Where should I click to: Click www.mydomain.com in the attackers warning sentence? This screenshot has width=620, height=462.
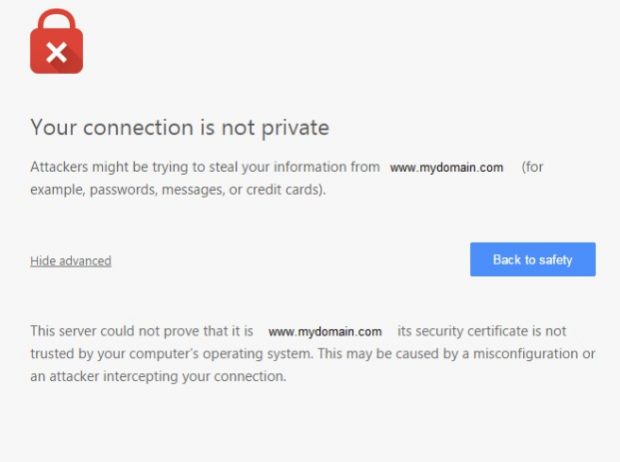[446, 168]
